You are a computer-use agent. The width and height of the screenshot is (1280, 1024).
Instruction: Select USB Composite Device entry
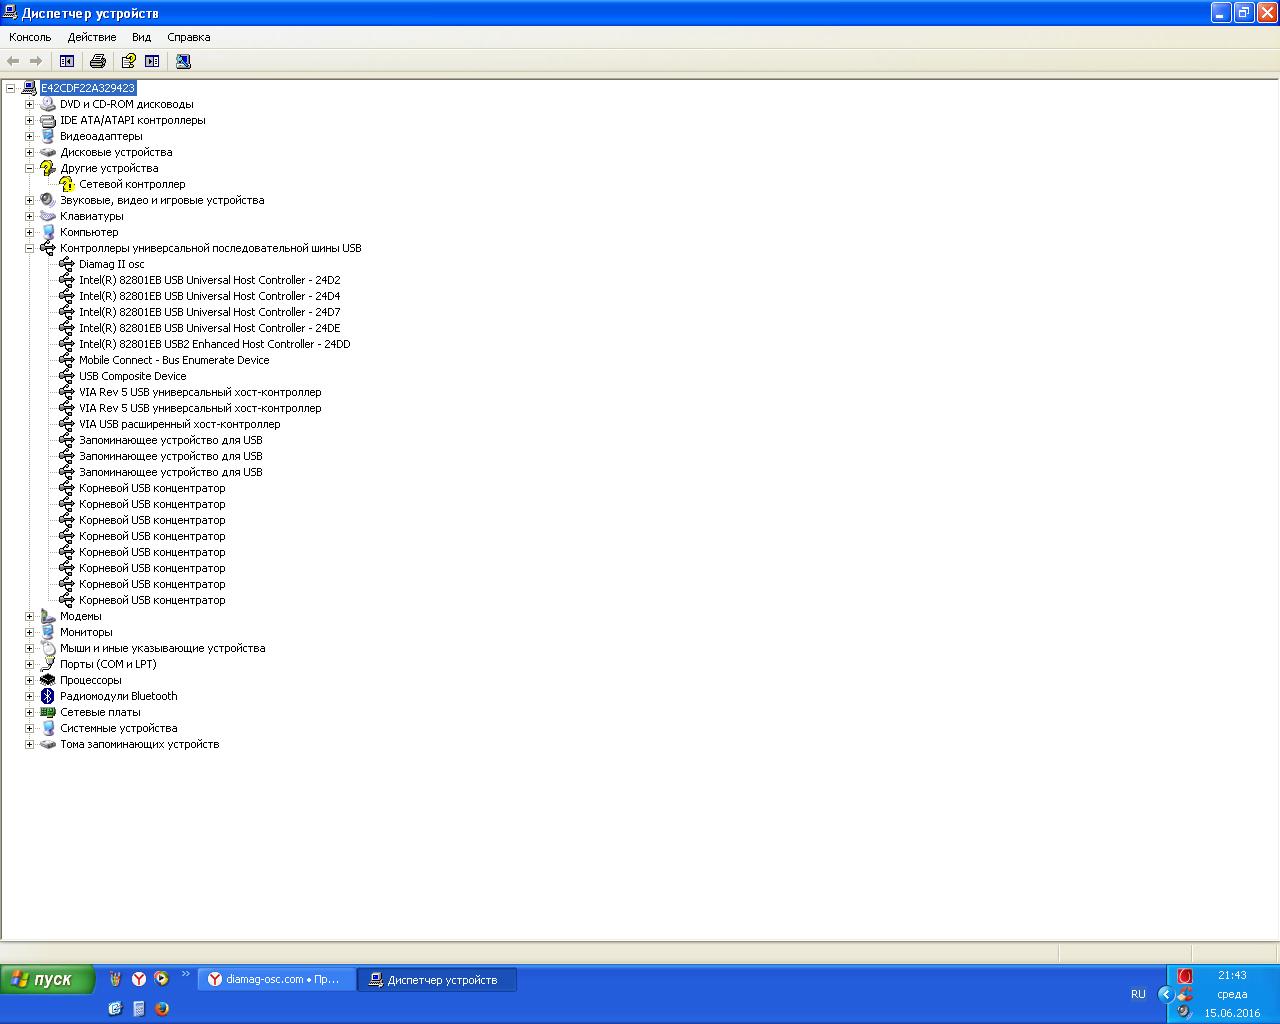point(133,376)
